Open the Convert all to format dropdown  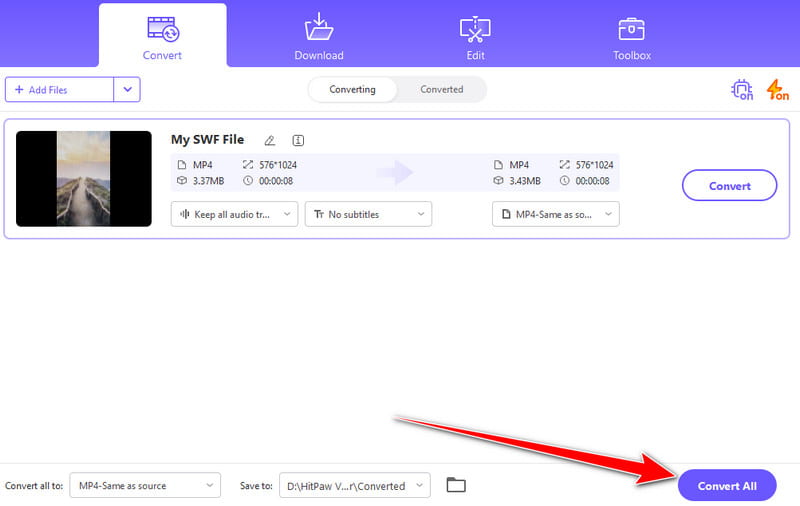144,486
